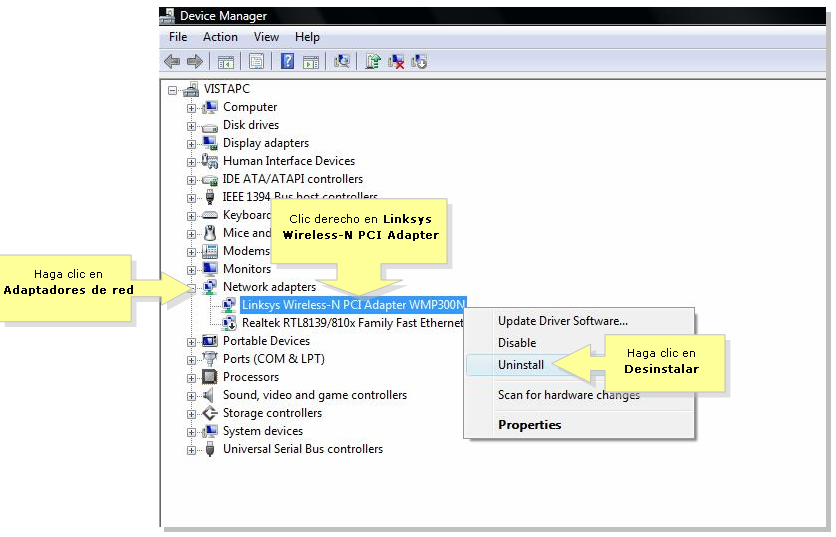This screenshot has height=537, width=836.
Task: Toggle the Show/Hide Action Pane toolbar icon
Action: click(x=311, y=62)
